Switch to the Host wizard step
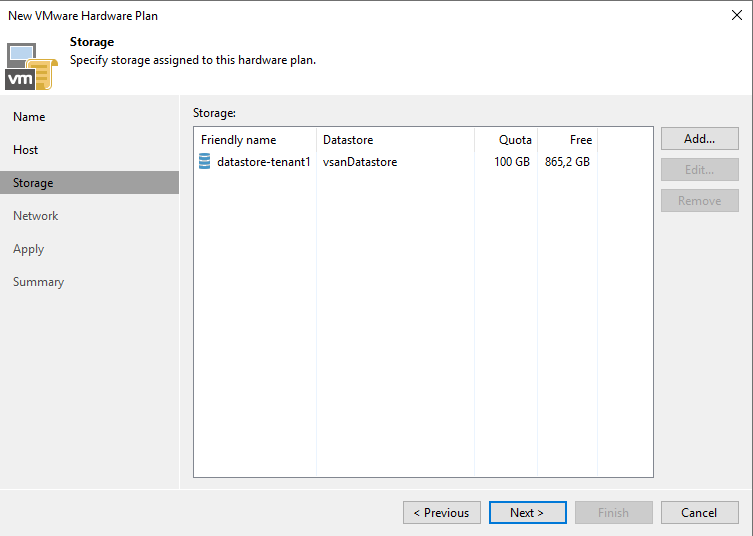Screen dimensions: 753x536 pos(25,150)
